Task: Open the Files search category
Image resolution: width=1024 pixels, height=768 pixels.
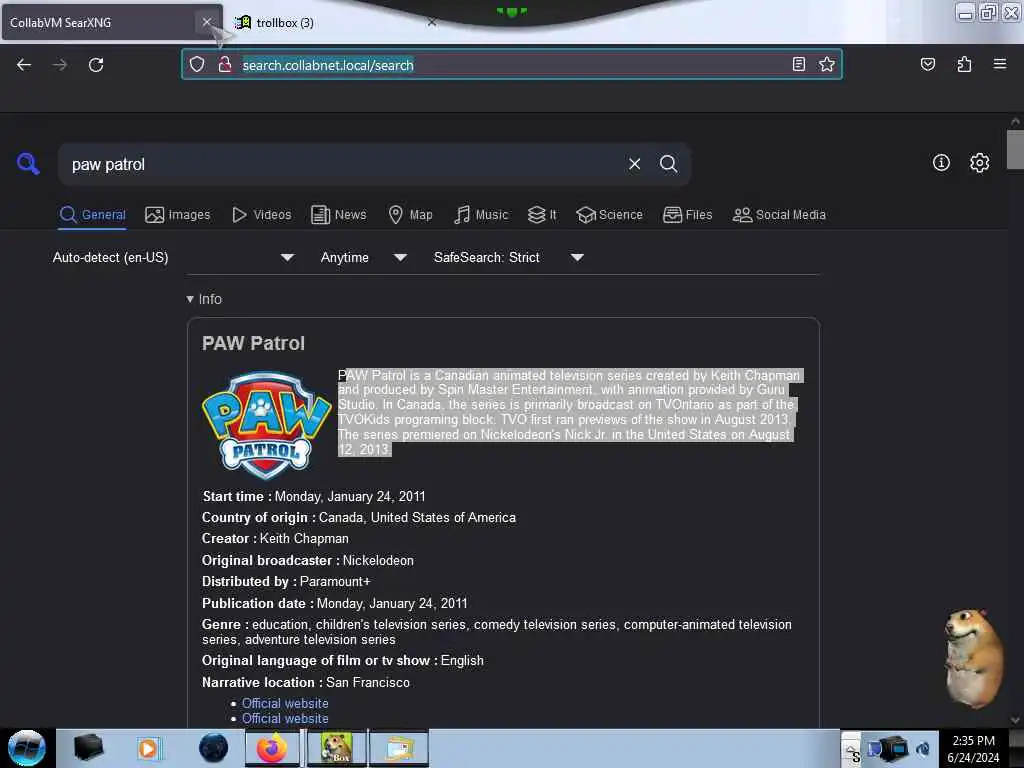Action: click(688, 215)
